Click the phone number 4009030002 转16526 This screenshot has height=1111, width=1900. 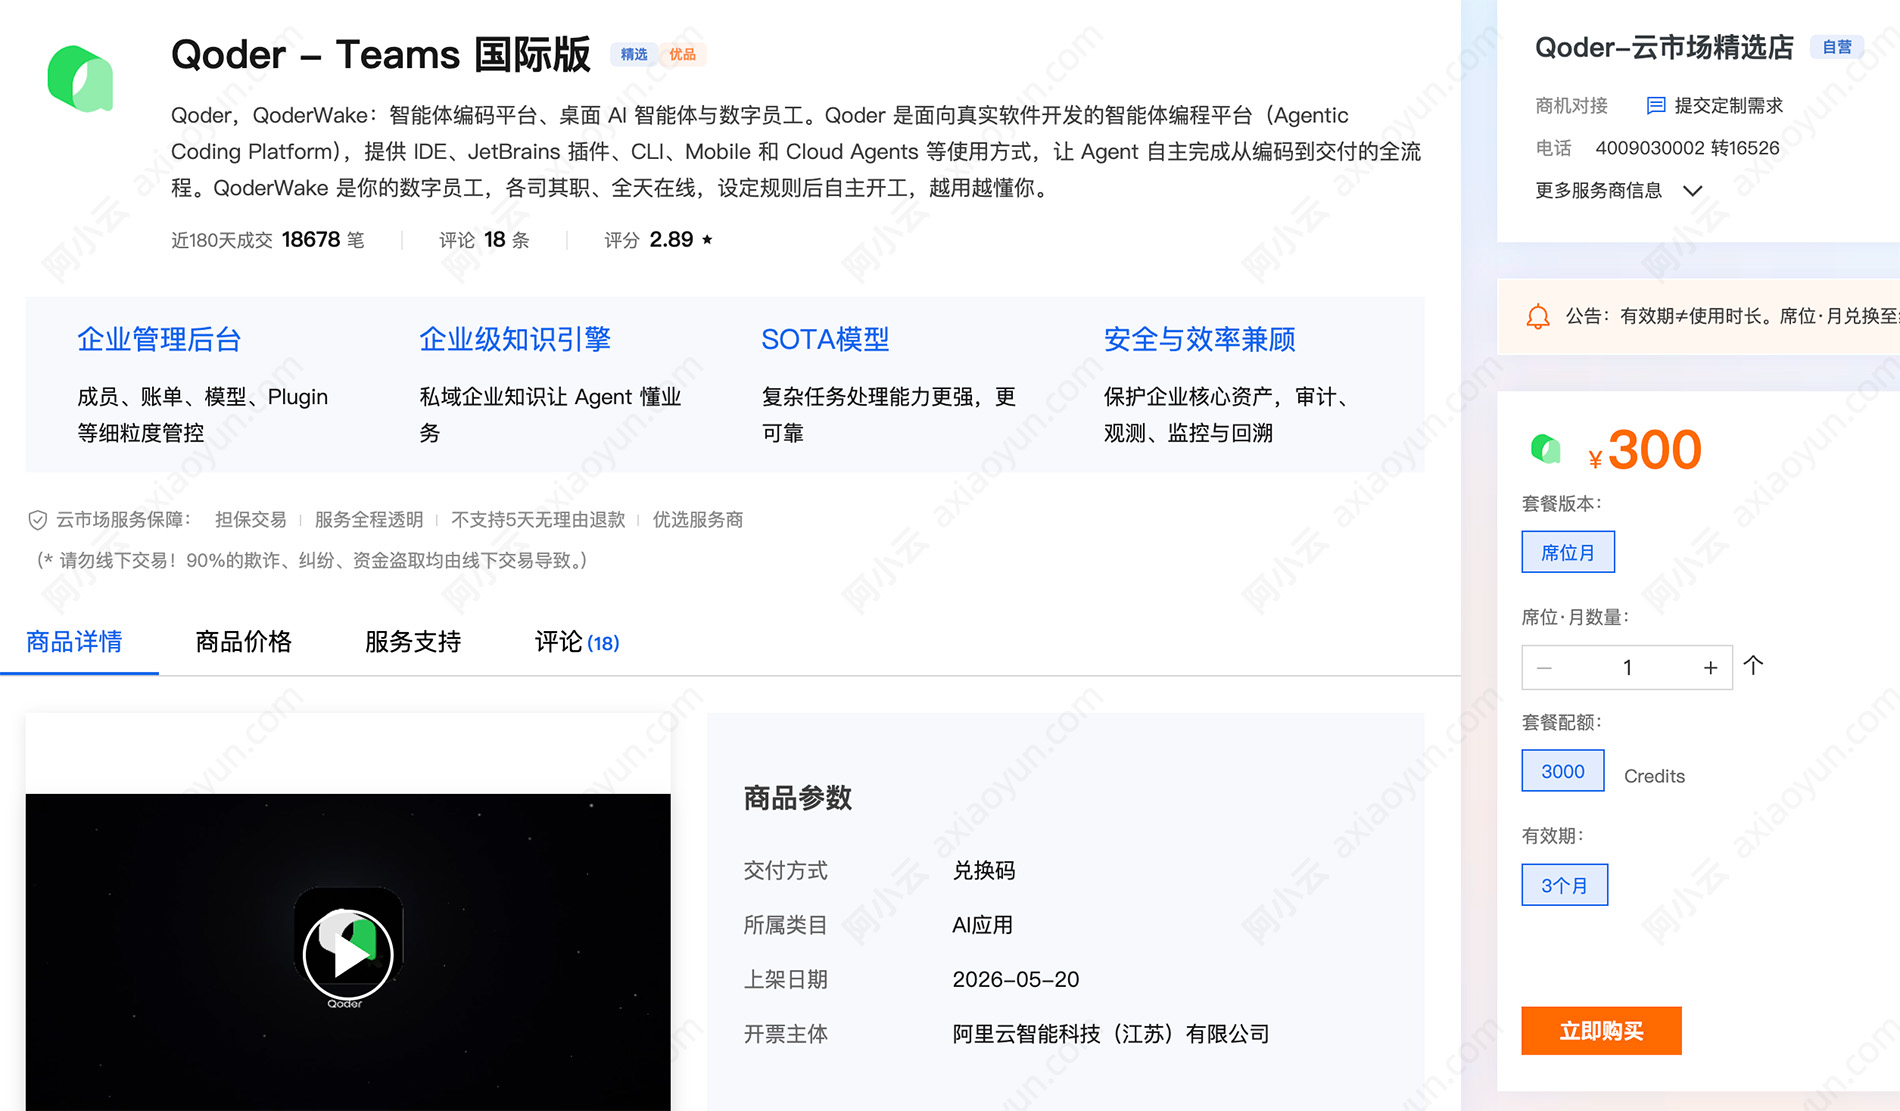[x=1687, y=148]
